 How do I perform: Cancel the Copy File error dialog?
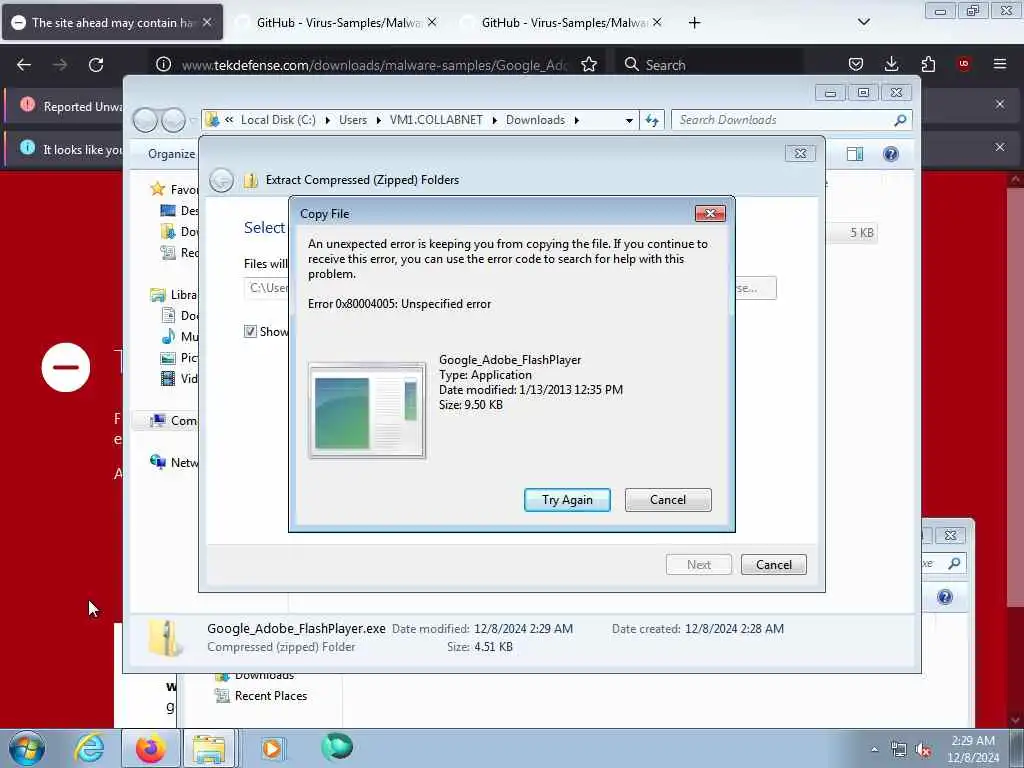click(668, 500)
